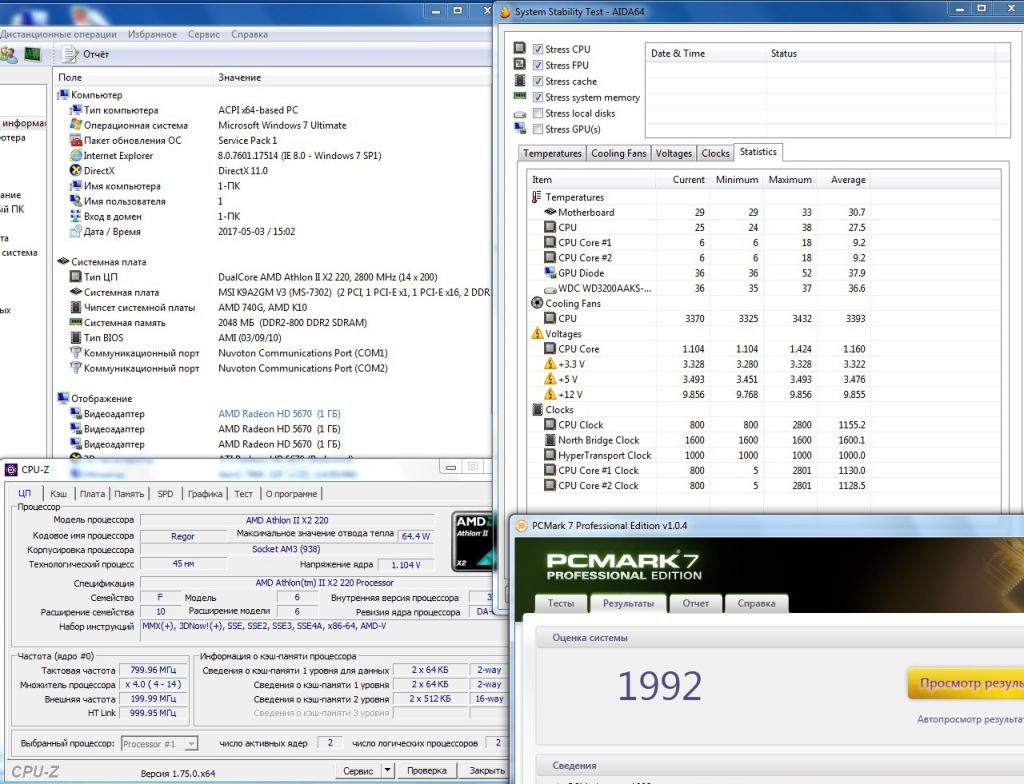The height and width of the screenshot is (784, 1024).
Task: Uncheck the Stress cache checkbox
Action: point(538,81)
